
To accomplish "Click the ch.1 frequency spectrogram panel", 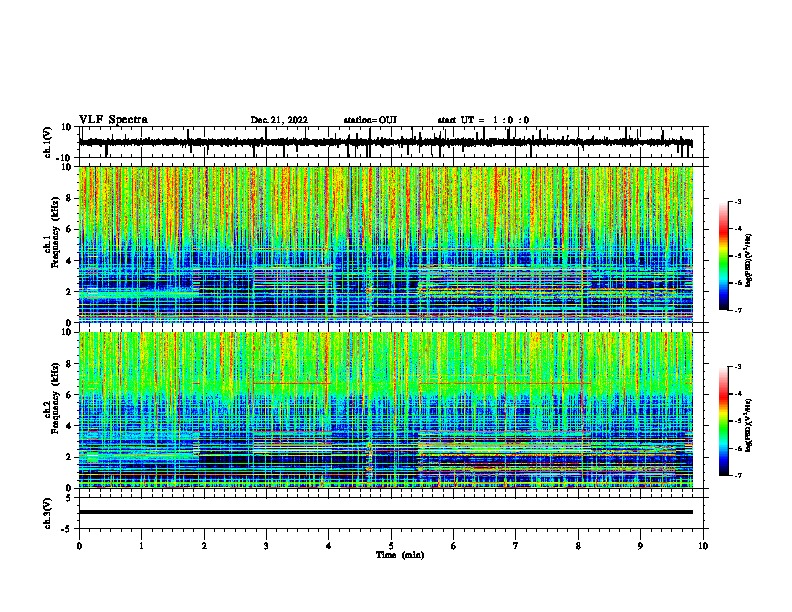I will [x=386, y=244].
